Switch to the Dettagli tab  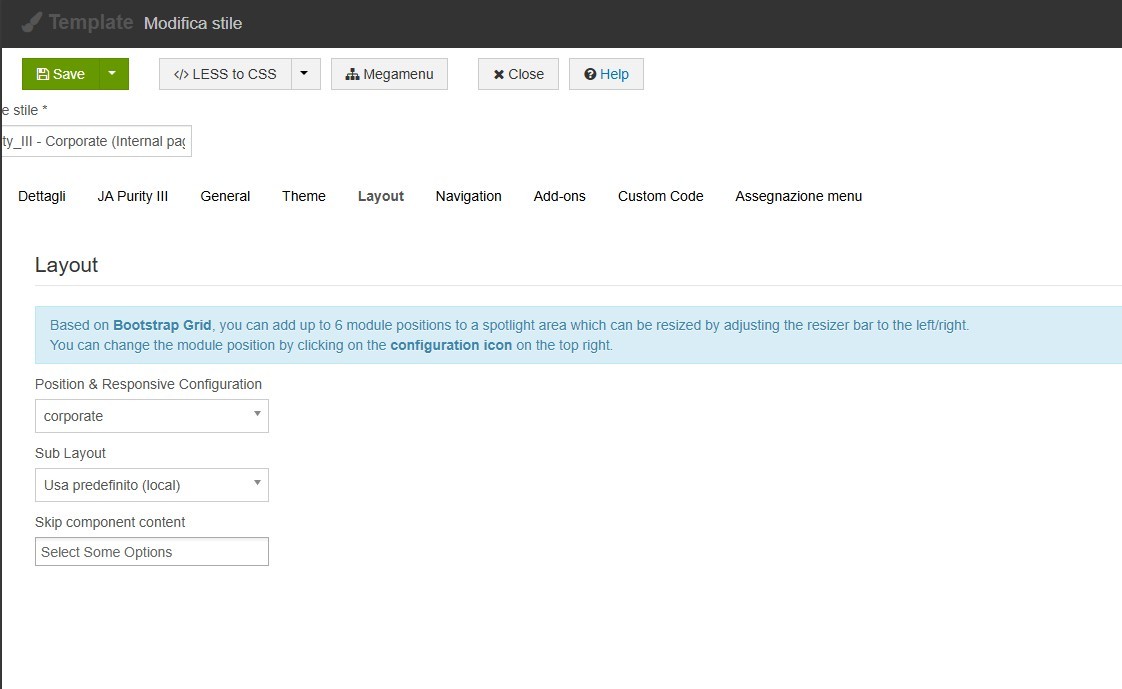click(42, 196)
